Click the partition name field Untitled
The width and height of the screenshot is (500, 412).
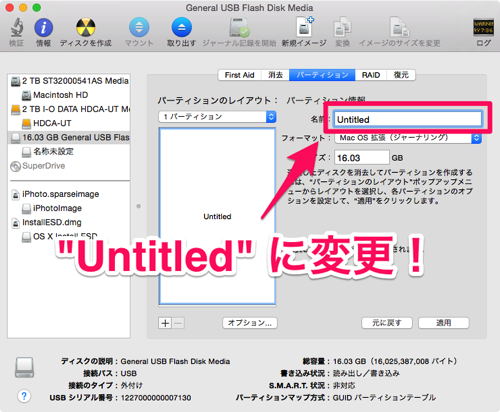coord(408,119)
